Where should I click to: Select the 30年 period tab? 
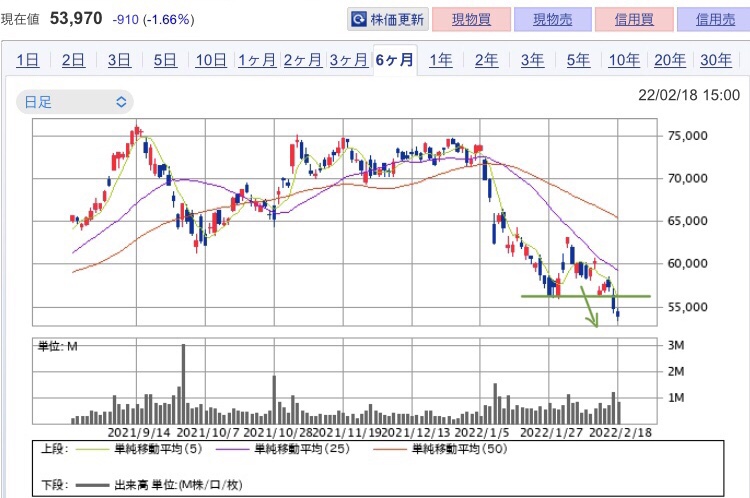(x=716, y=60)
